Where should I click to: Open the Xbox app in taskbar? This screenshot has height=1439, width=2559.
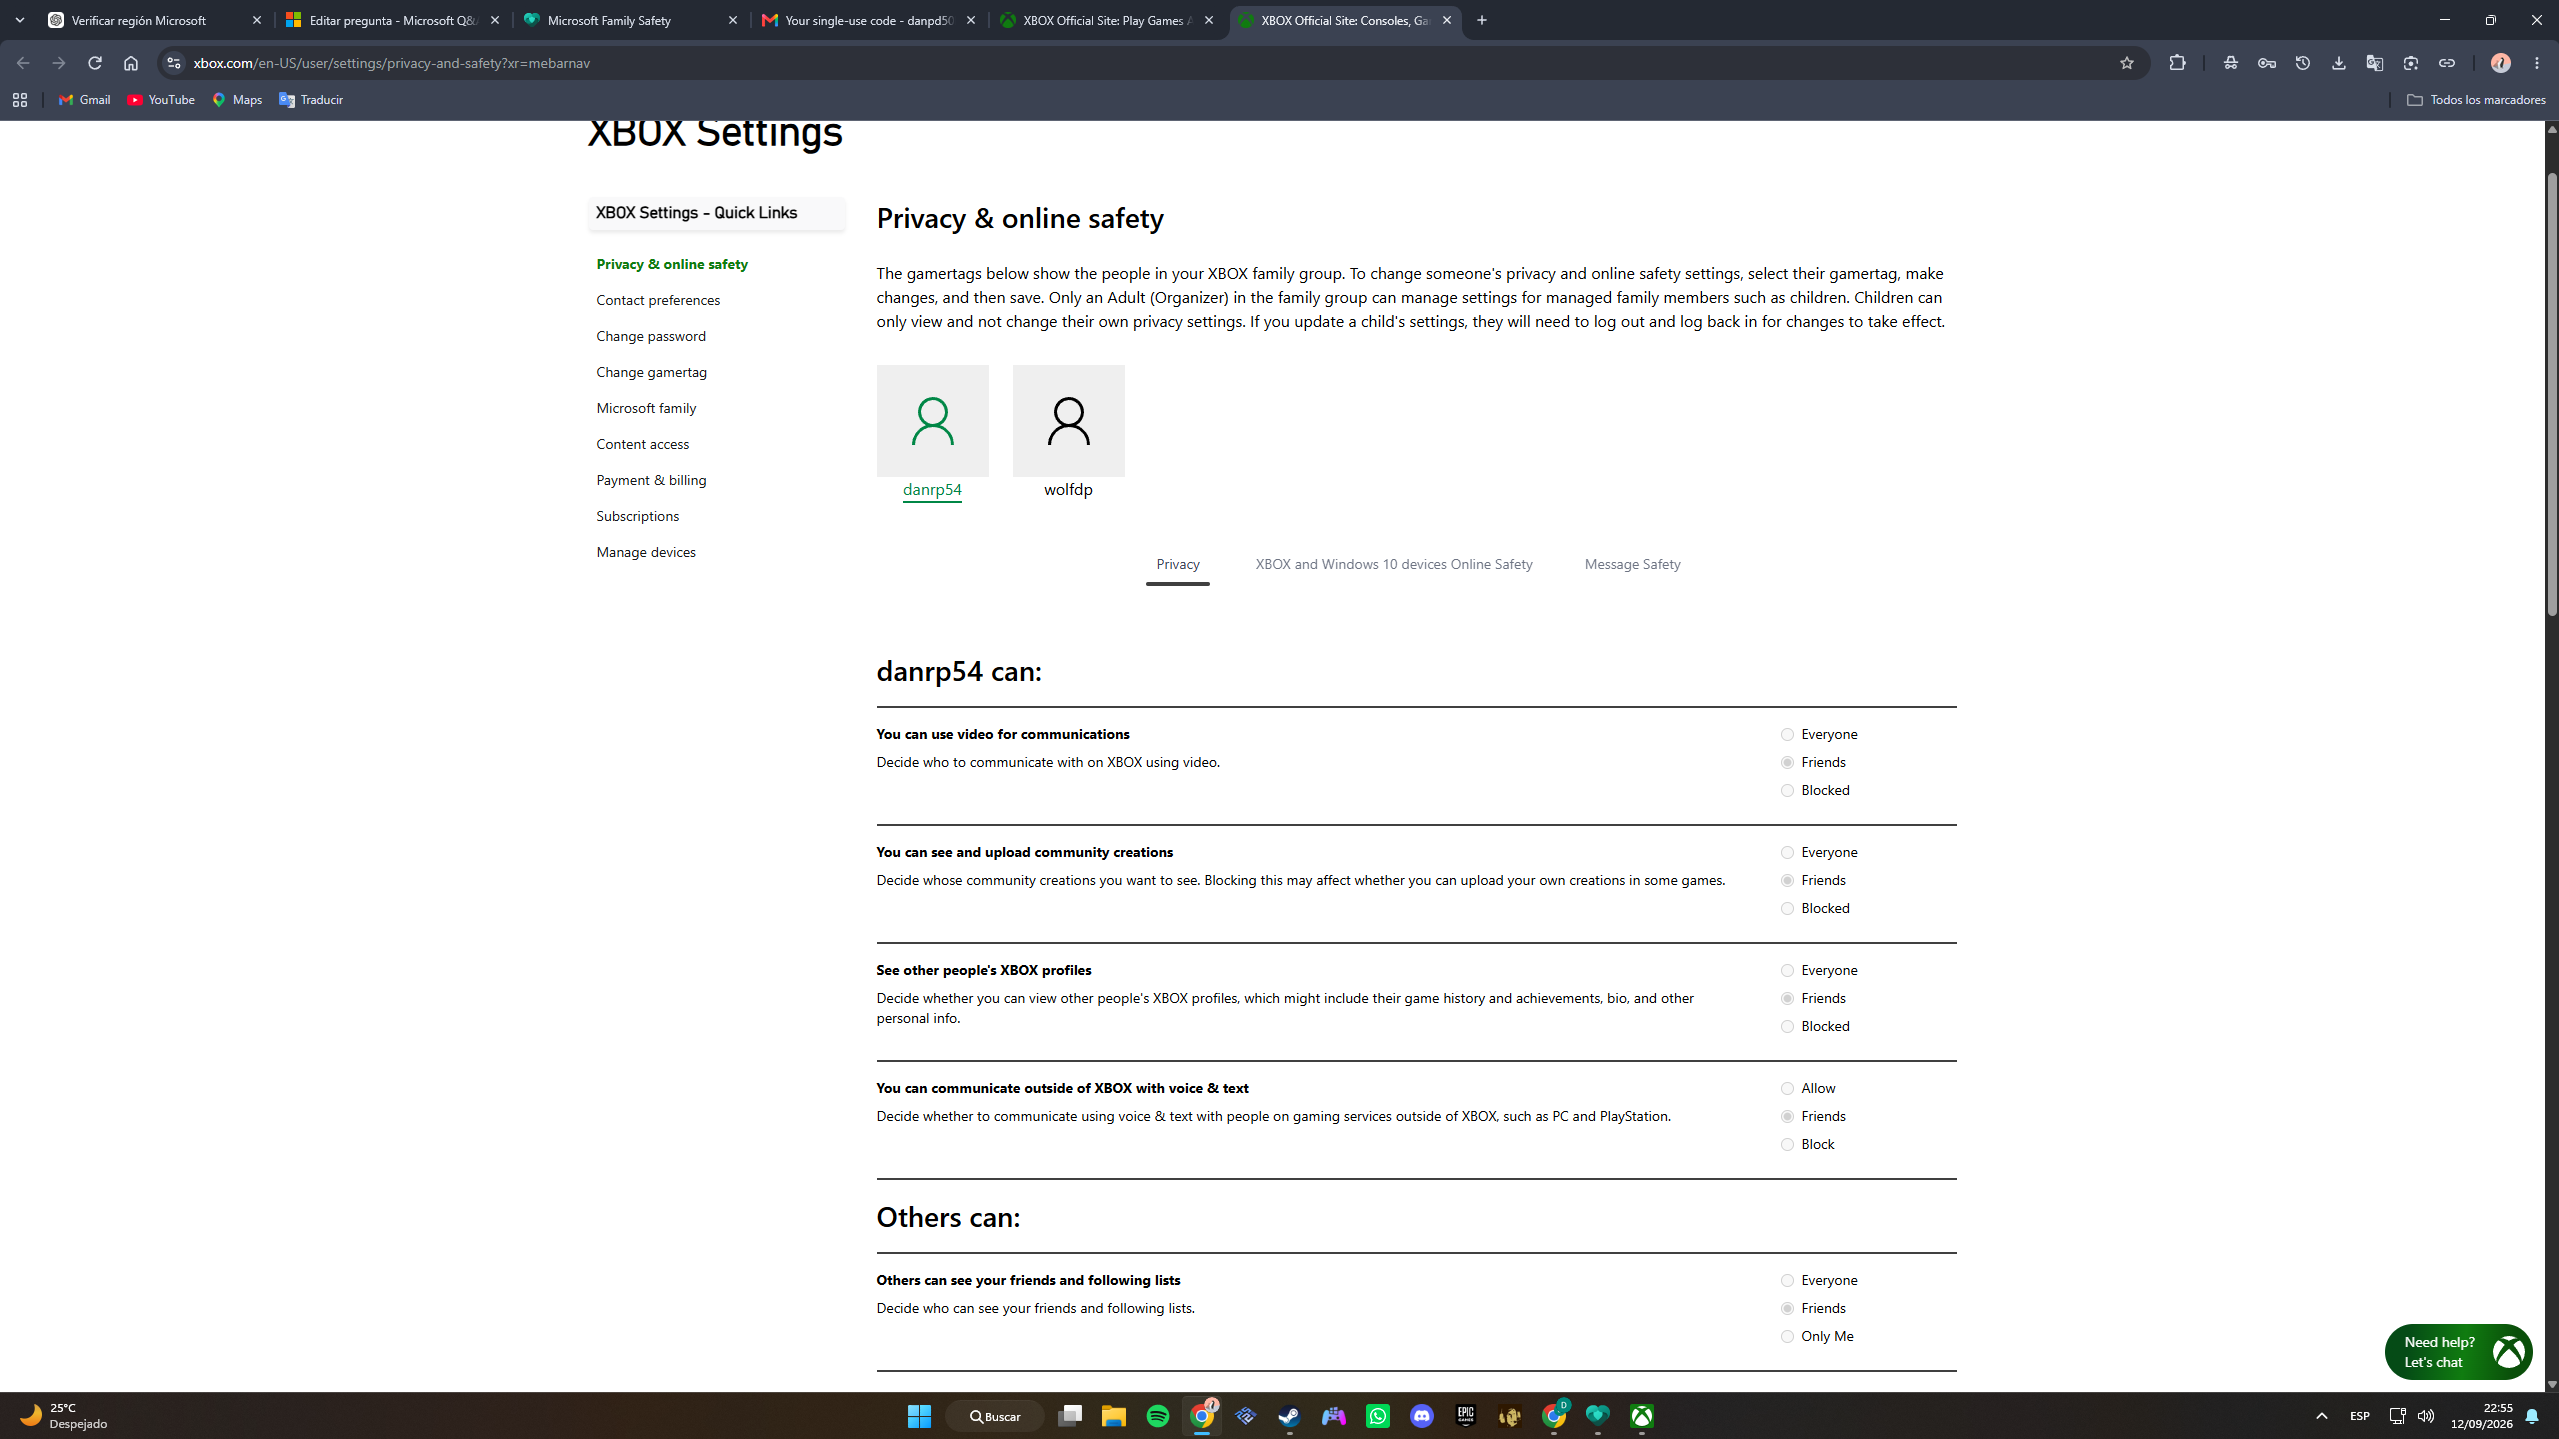pyautogui.click(x=1641, y=1416)
